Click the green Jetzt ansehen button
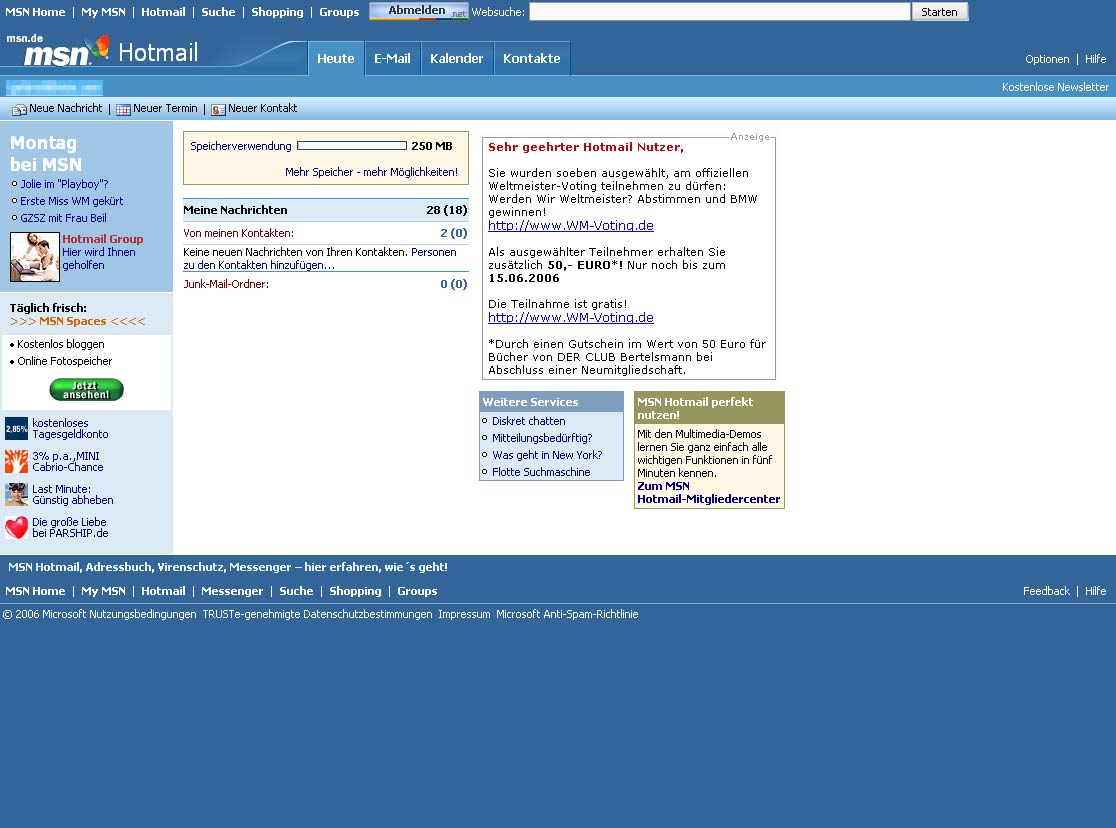This screenshot has width=1116, height=828. click(x=87, y=389)
